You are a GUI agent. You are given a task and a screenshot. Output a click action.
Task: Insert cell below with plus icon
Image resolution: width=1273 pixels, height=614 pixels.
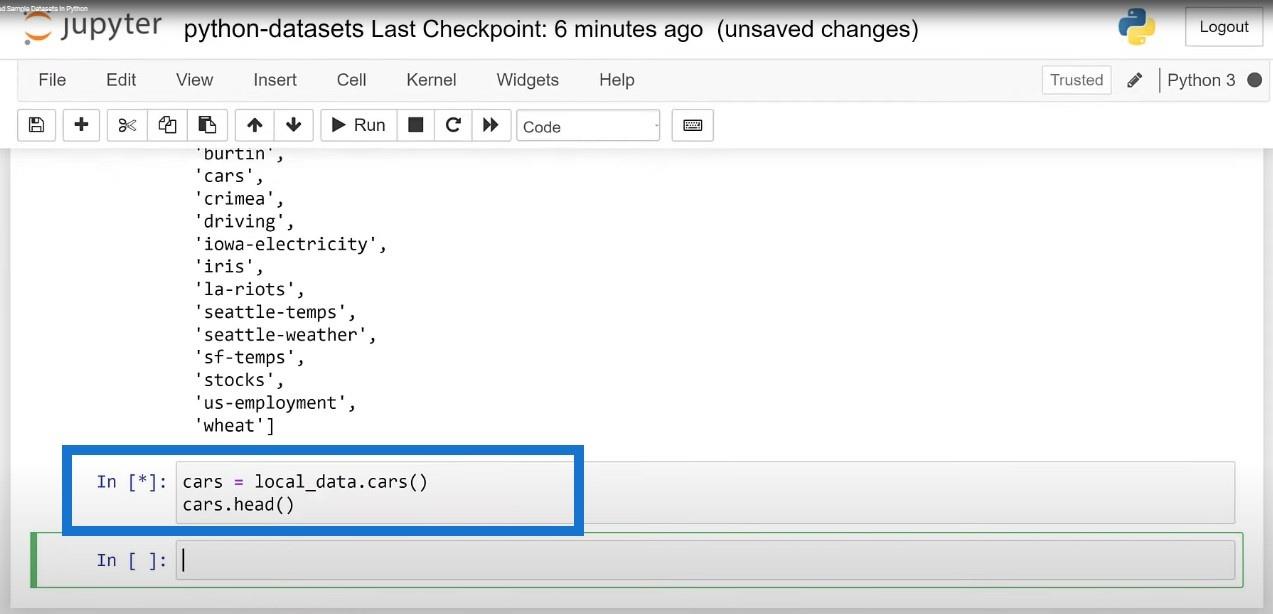point(81,125)
